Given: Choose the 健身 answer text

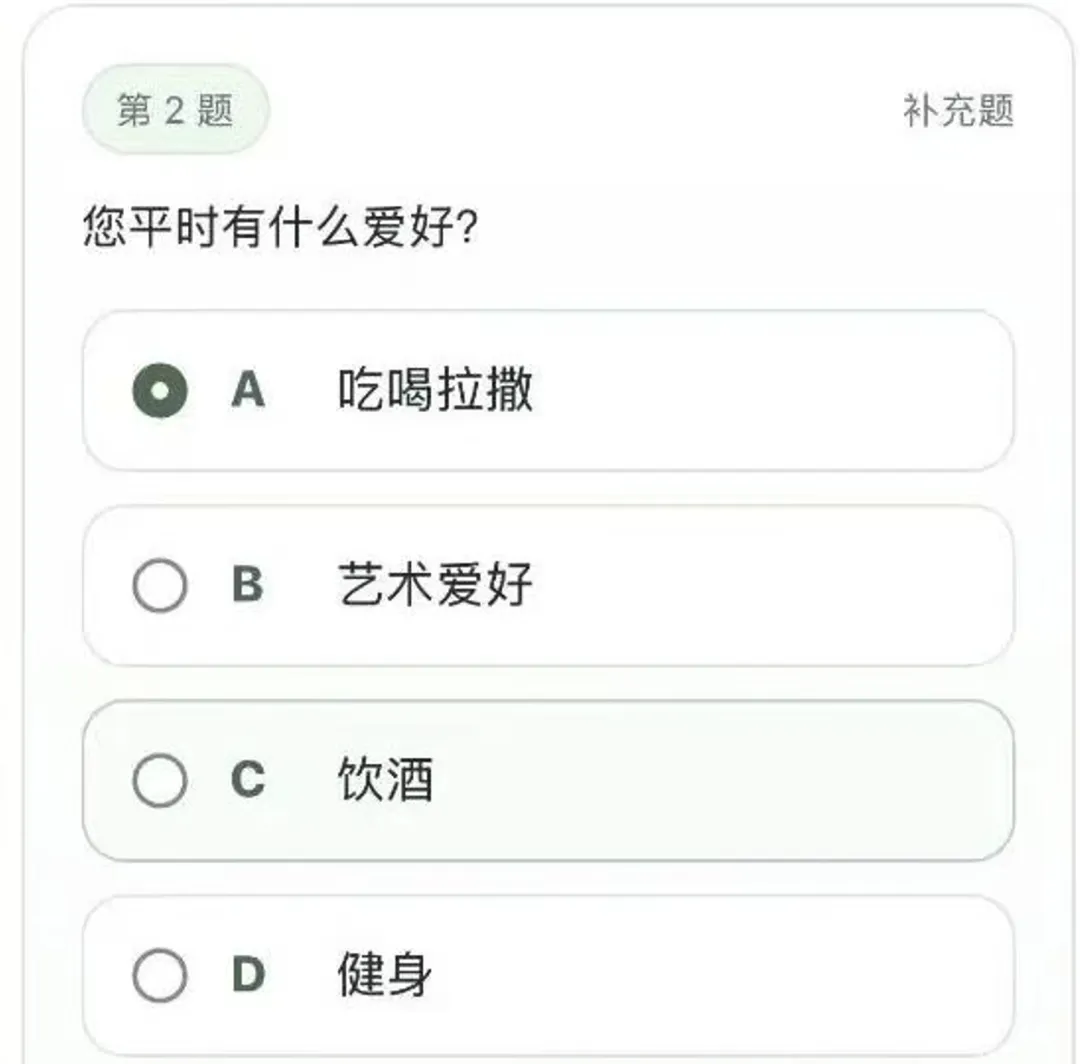Looking at the screenshot, I should click(386, 975).
